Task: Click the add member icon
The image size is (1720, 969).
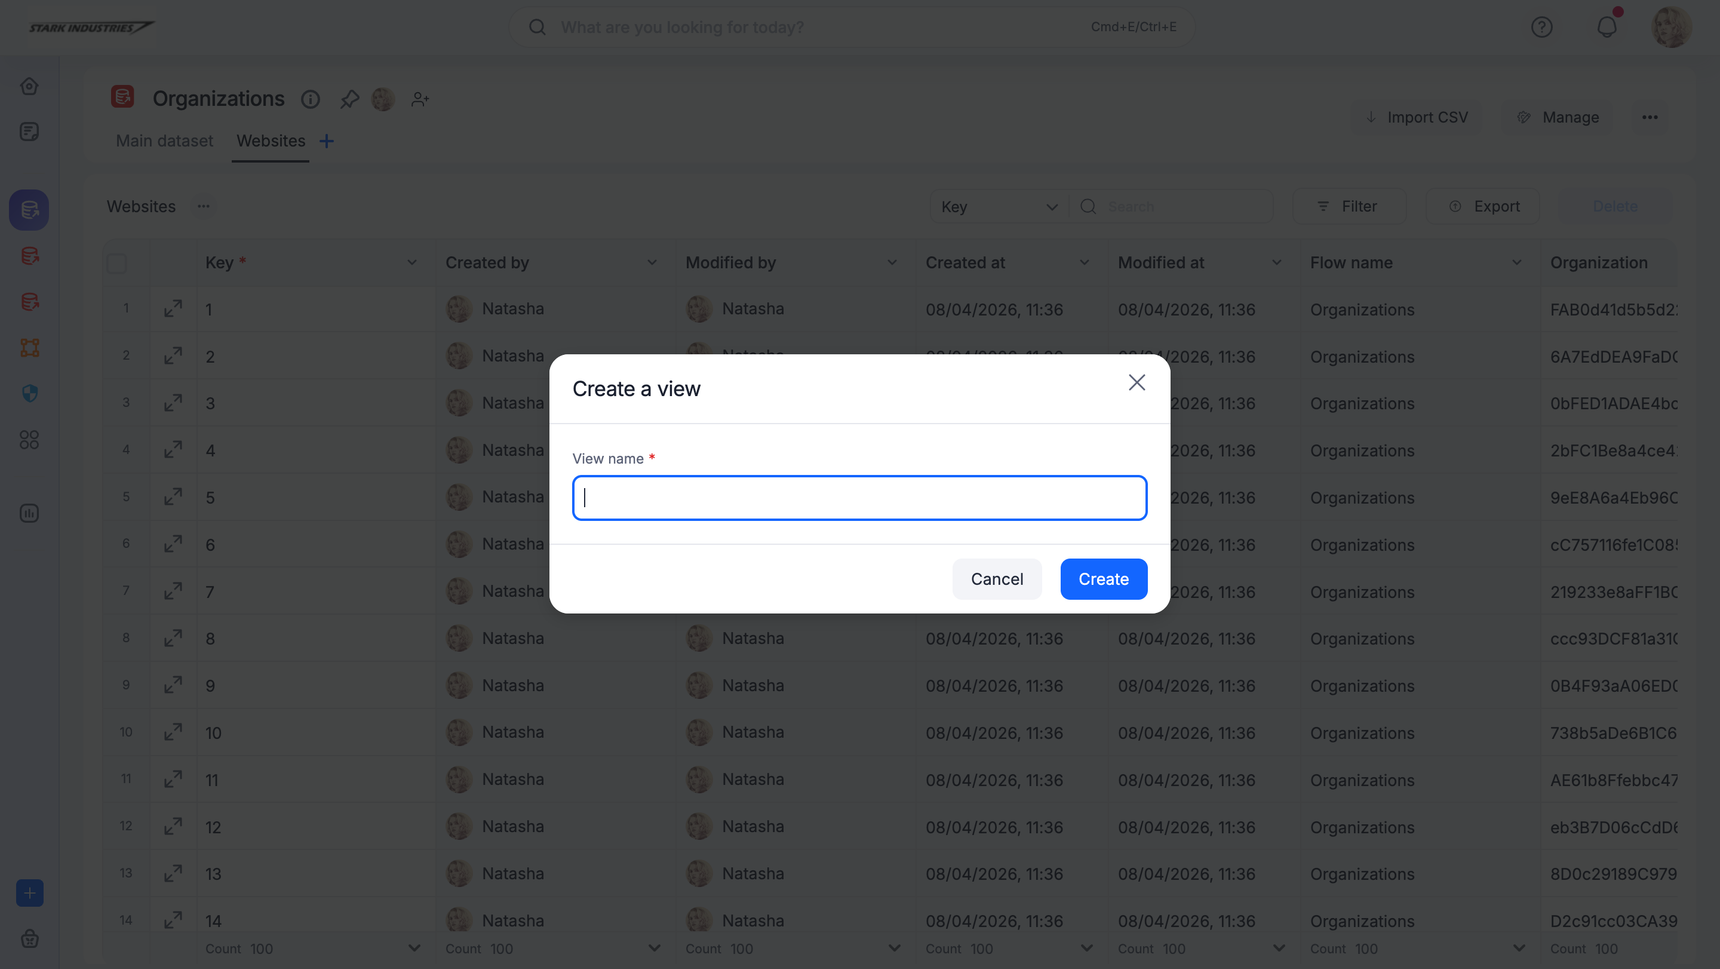Action: point(420,99)
